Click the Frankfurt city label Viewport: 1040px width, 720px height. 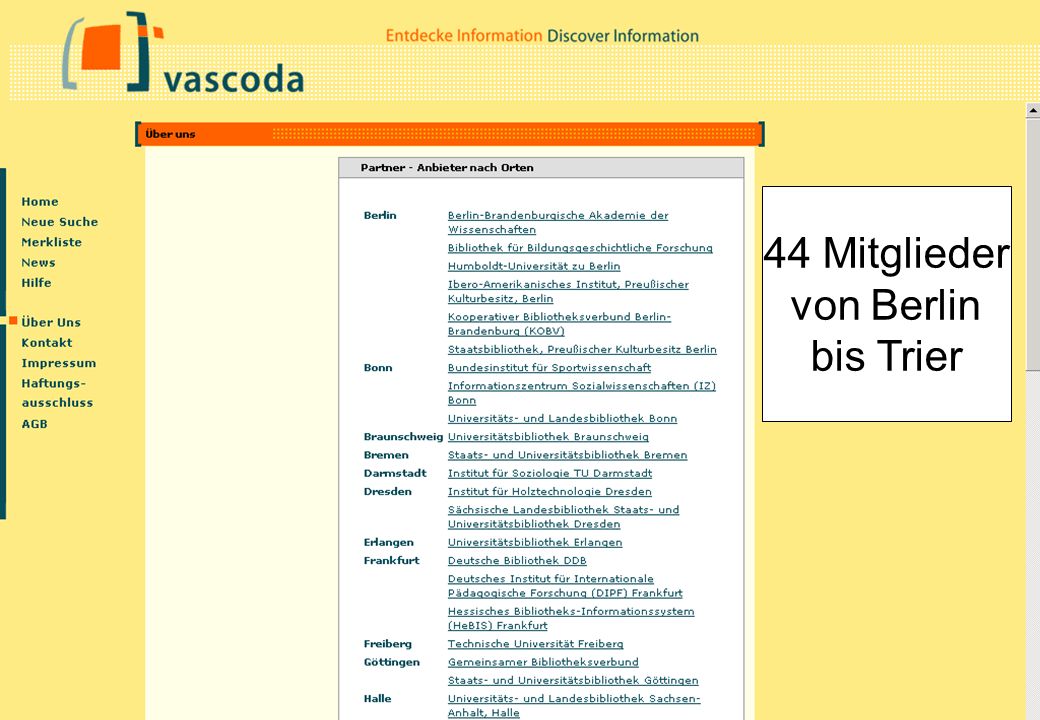point(391,561)
